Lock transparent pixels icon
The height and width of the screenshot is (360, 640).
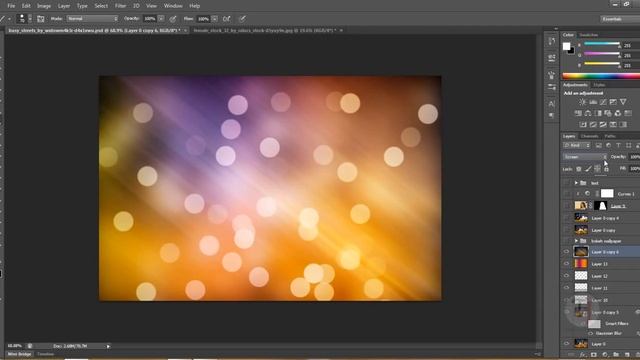579,169
